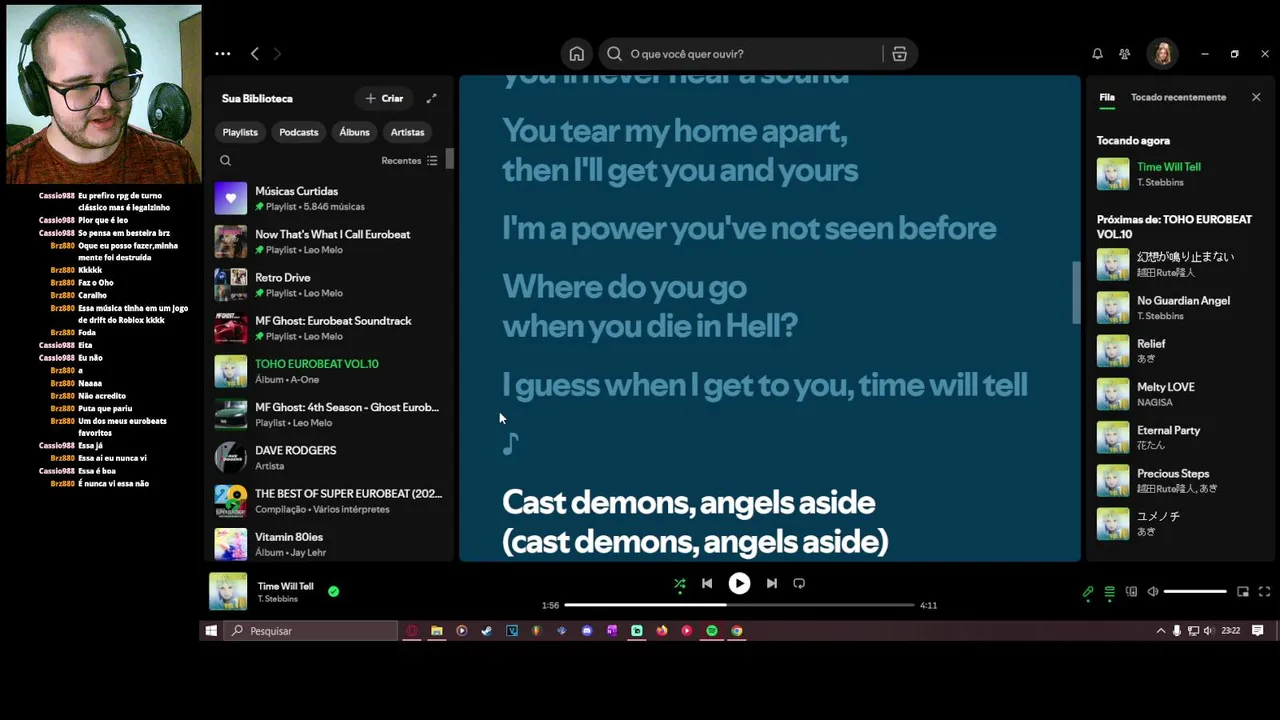Open Time Will Tell title in player bar
This screenshot has width=1280, height=720.
285,586
